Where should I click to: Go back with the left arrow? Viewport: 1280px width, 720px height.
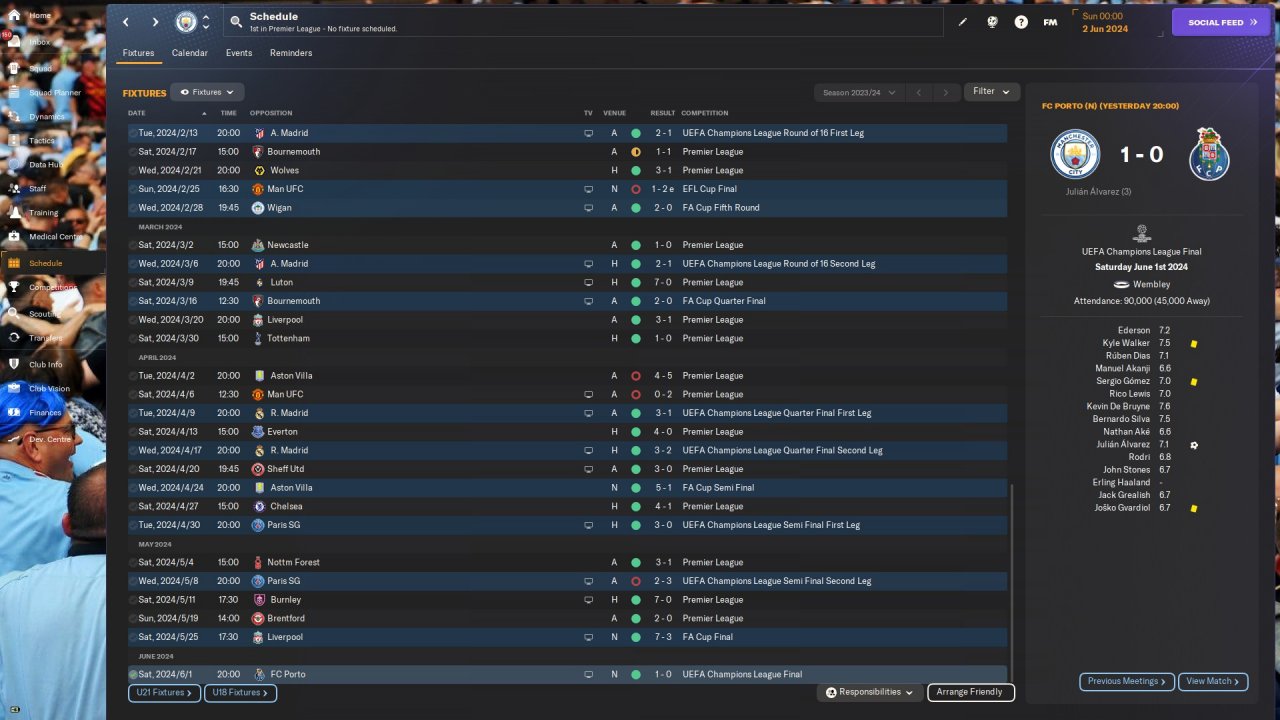pos(126,22)
